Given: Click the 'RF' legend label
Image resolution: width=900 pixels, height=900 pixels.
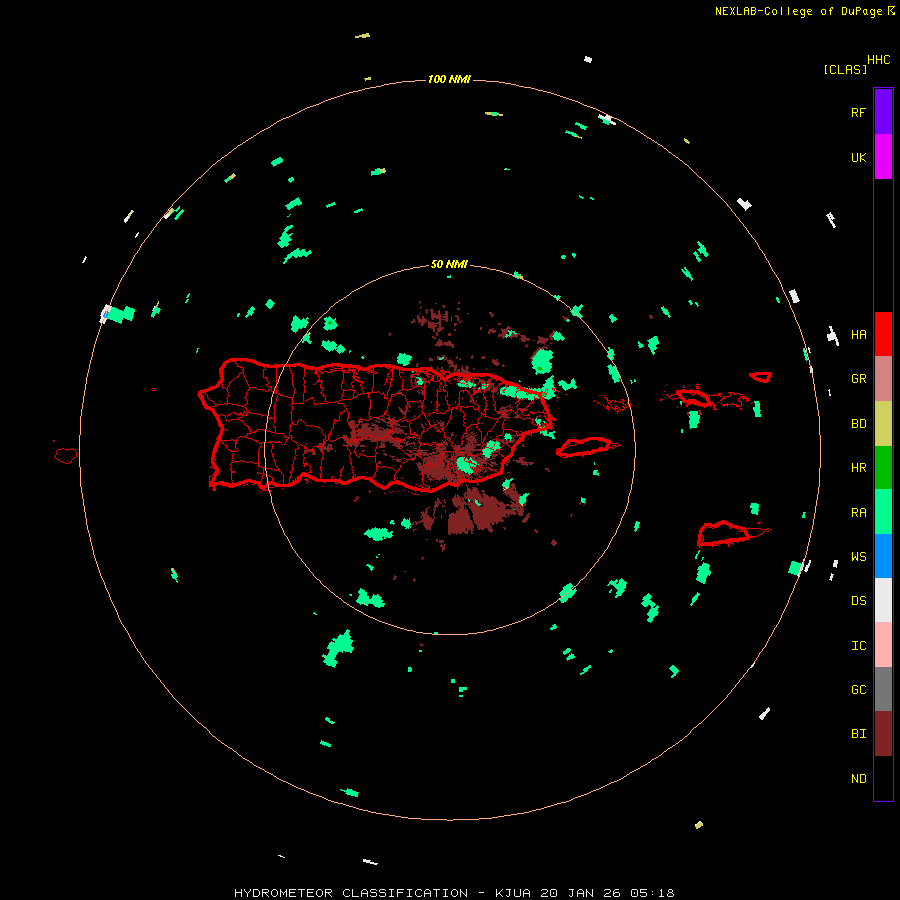Looking at the screenshot, I should [858, 112].
